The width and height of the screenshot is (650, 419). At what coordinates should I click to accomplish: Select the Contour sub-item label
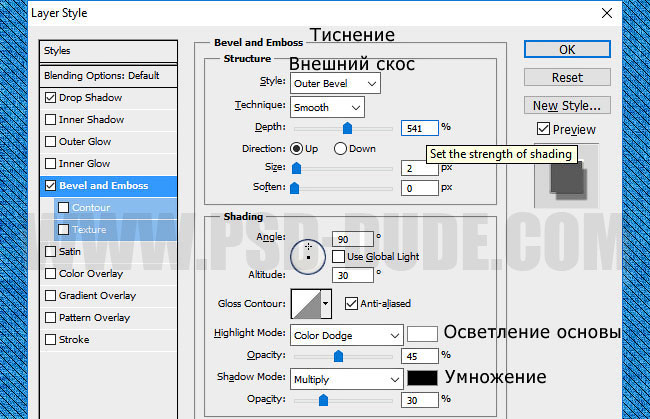click(x=91, y=207)
